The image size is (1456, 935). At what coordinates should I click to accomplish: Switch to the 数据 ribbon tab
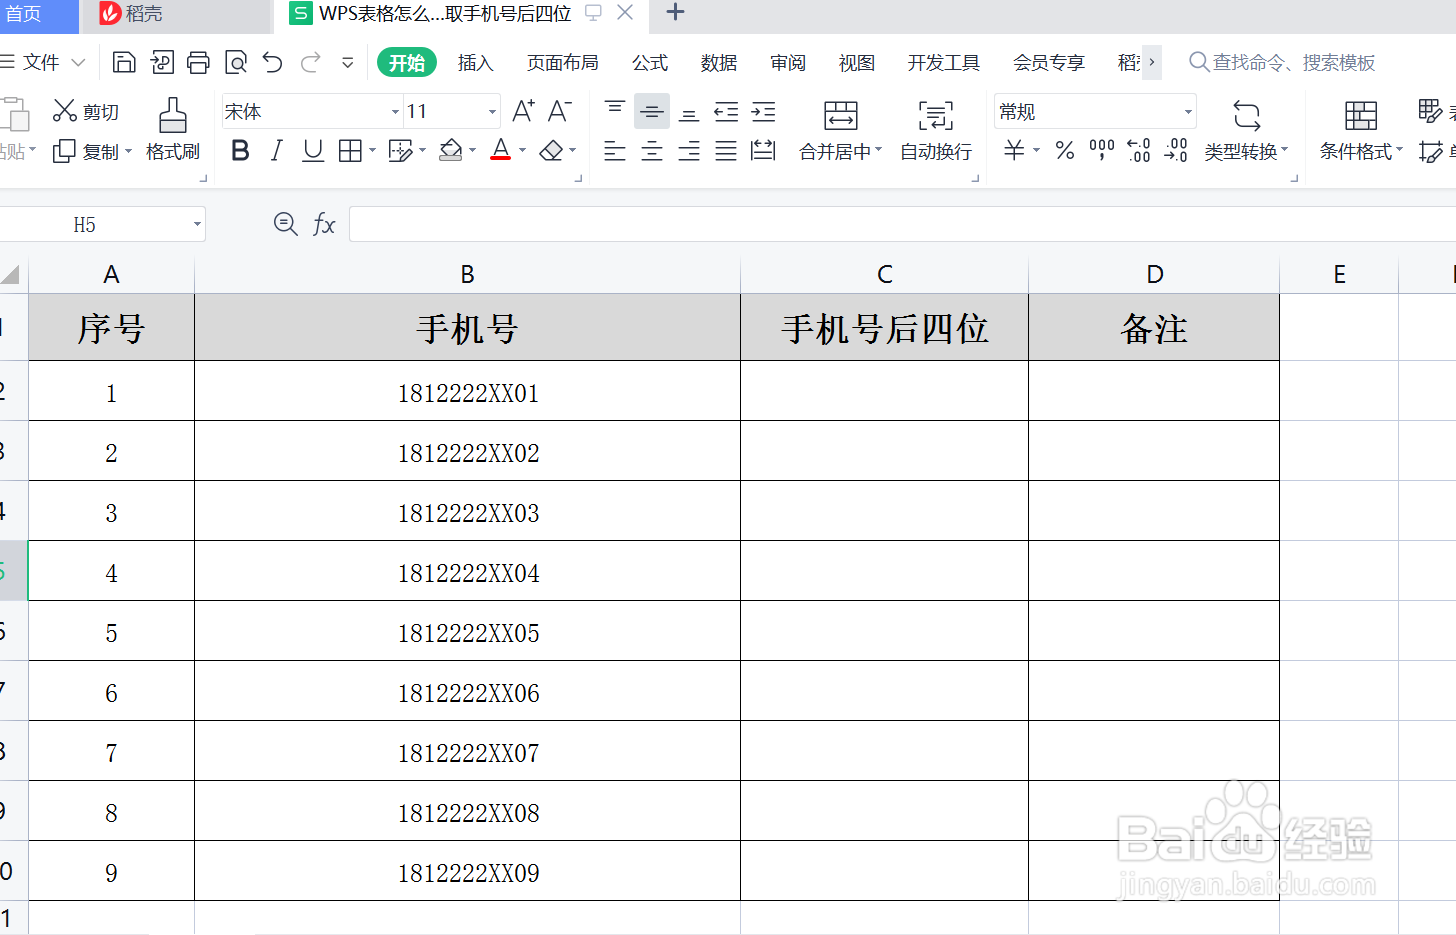coord(718,62)
